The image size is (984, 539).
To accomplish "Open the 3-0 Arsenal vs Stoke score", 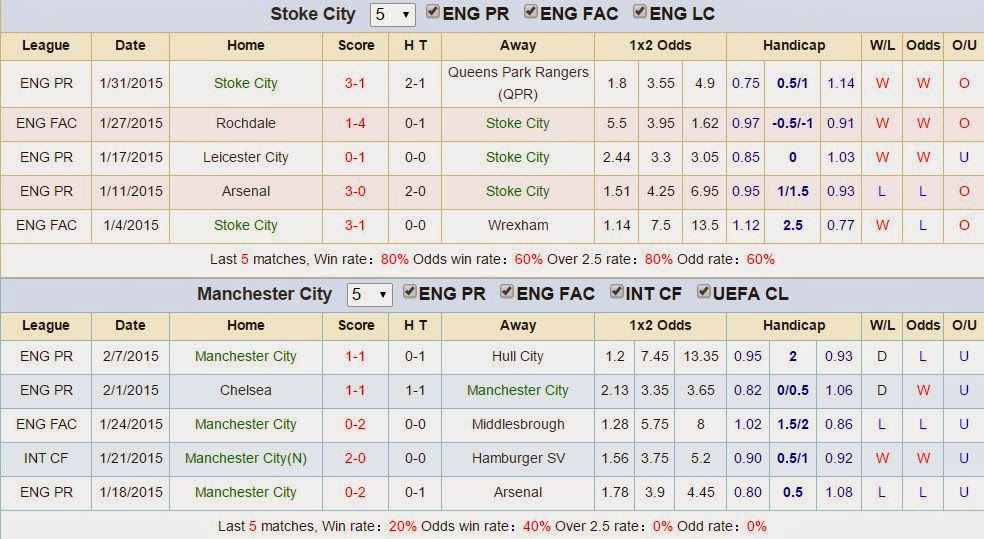I will [355, 191].
